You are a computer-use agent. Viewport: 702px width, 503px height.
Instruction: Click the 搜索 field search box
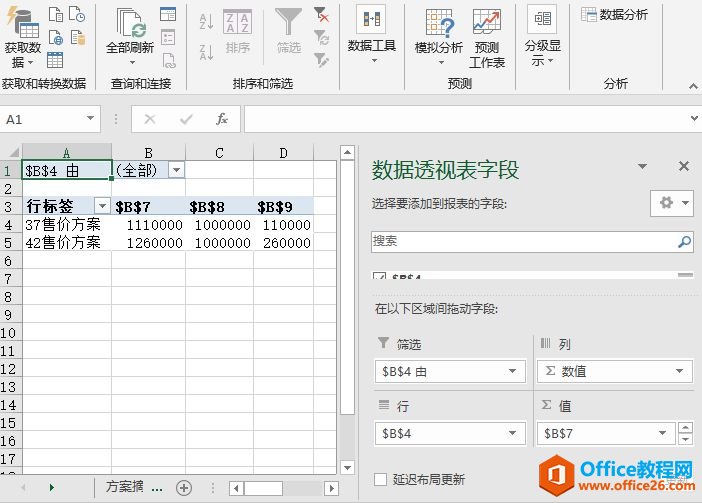tap(524, 241)
